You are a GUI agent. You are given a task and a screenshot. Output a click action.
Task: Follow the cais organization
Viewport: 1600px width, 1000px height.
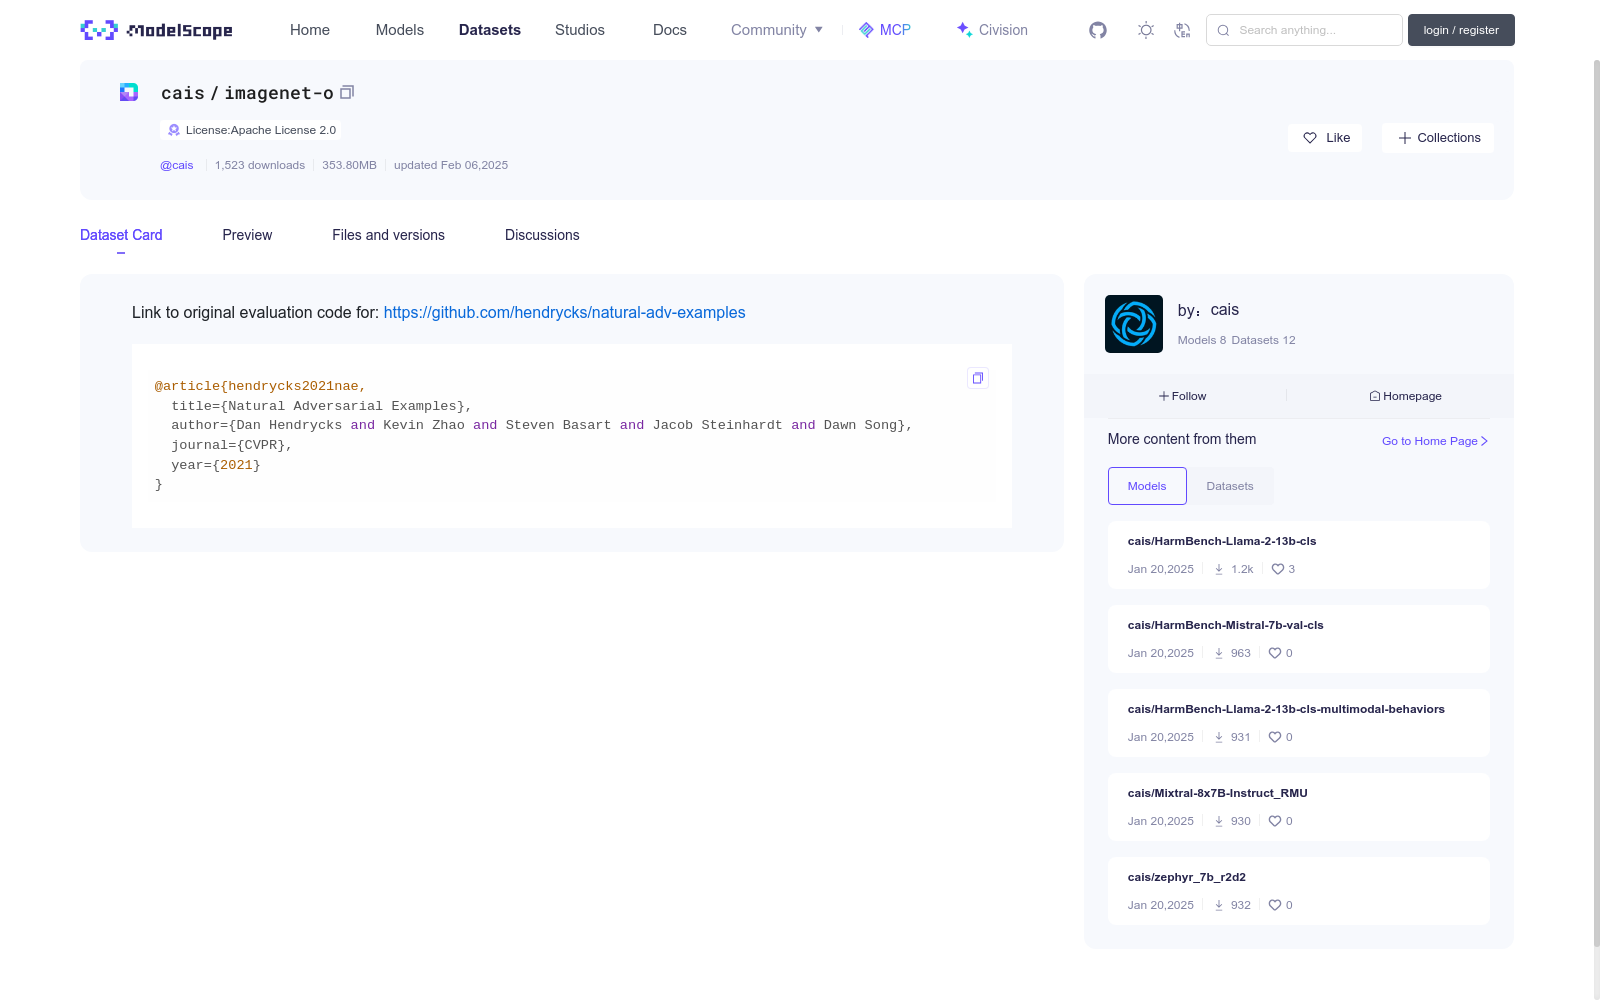coord(1183,396)
